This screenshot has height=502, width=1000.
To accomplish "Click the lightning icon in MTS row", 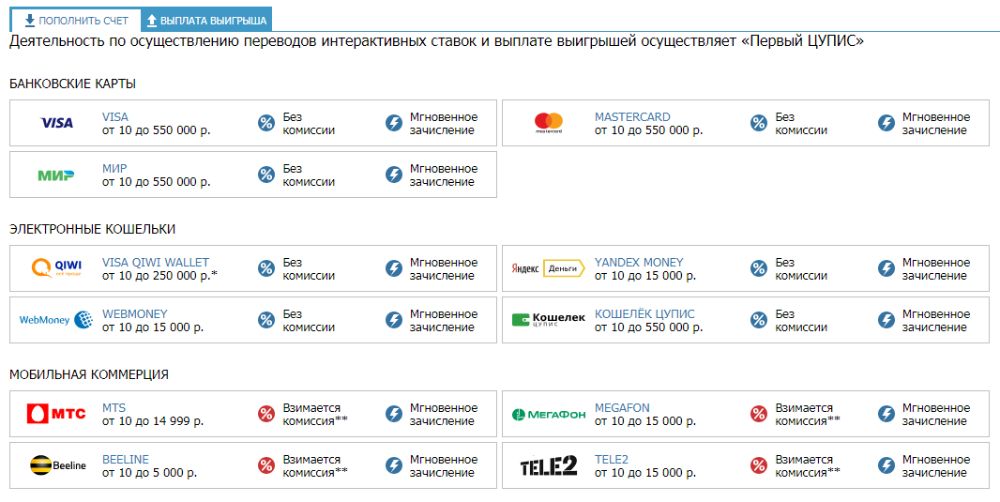I will (394, 414).
